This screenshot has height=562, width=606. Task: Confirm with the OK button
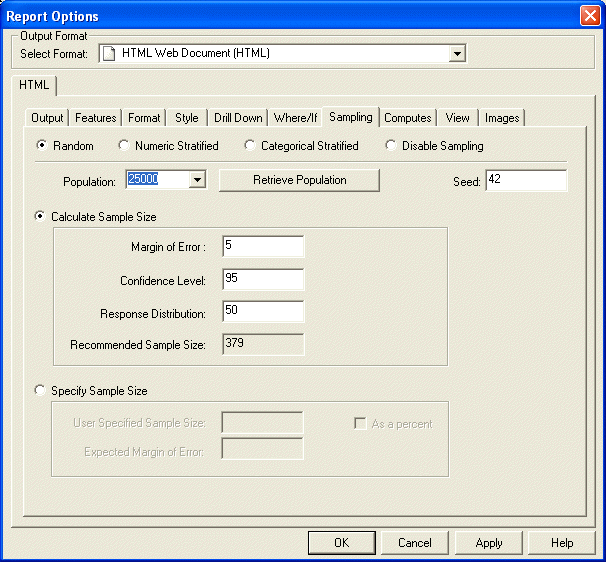(342, 543)
